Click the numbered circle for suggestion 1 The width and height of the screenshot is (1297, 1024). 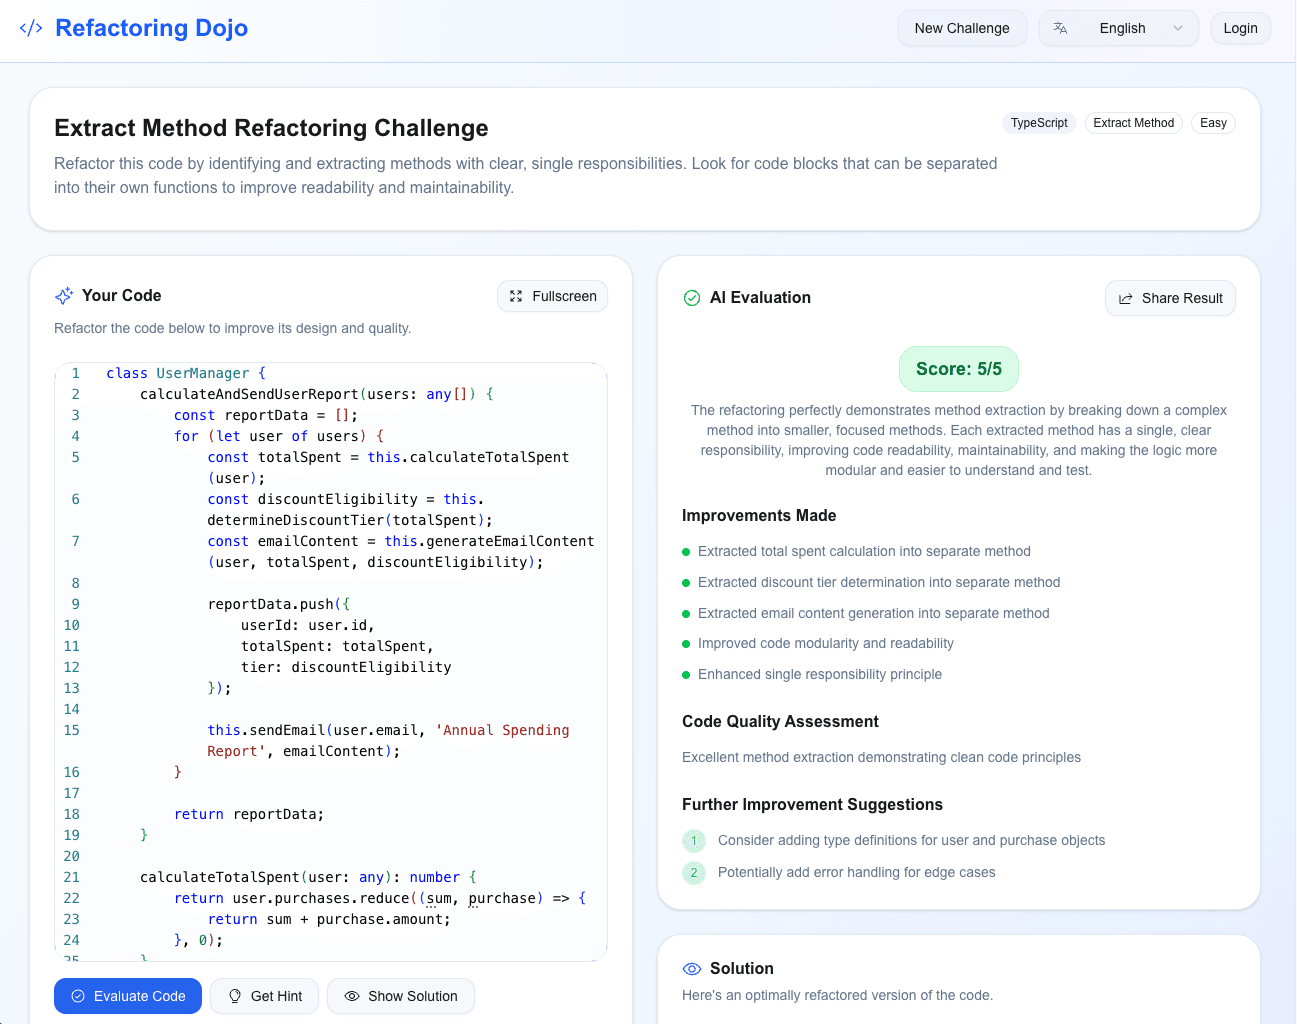point(693,841)
